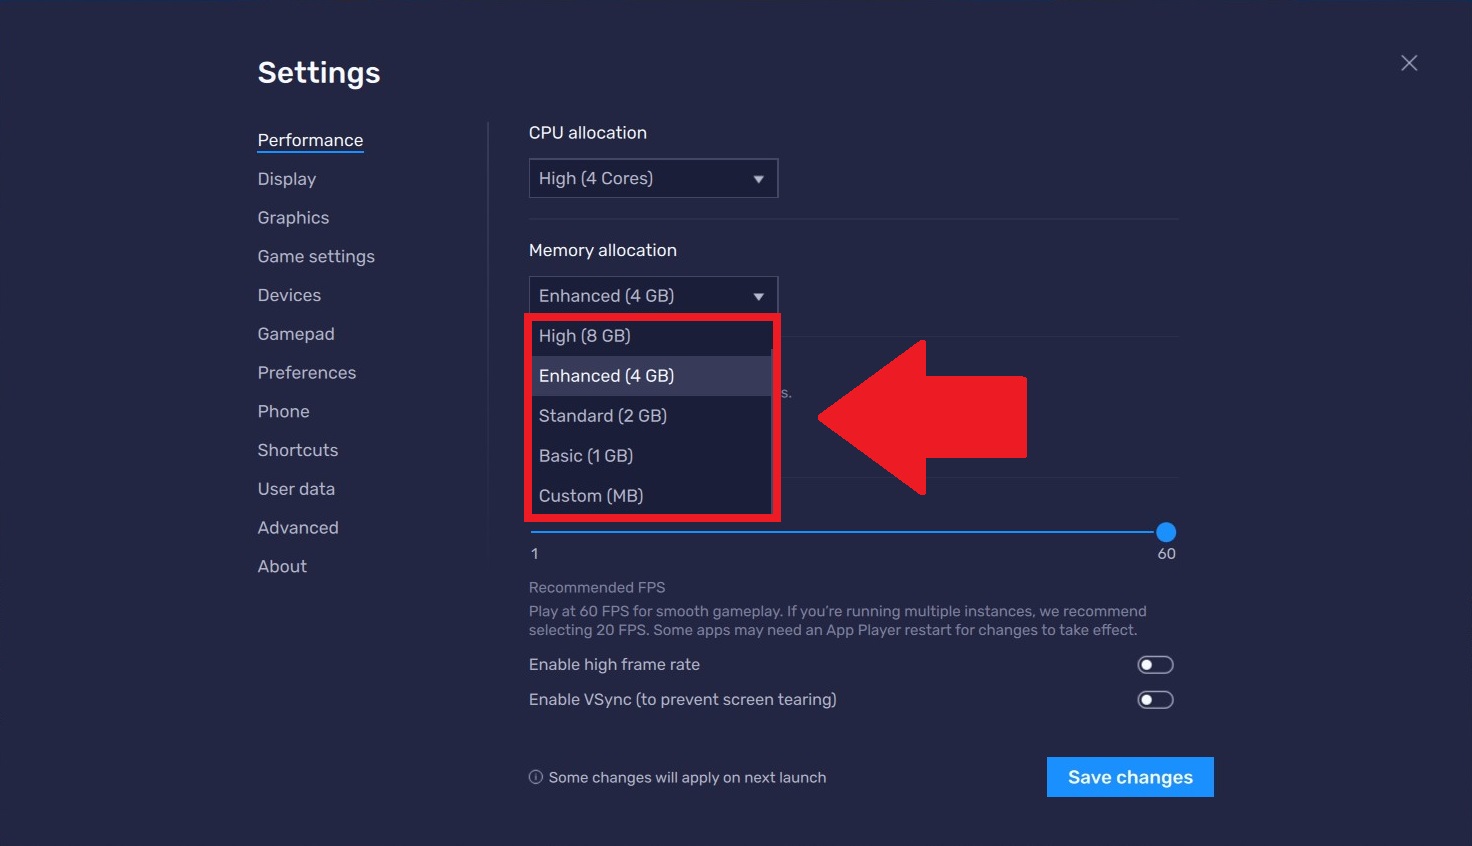This screenshot has height=846, width=1472.
Task: Click the info icon beside next launch note
Action: [536, 777]
